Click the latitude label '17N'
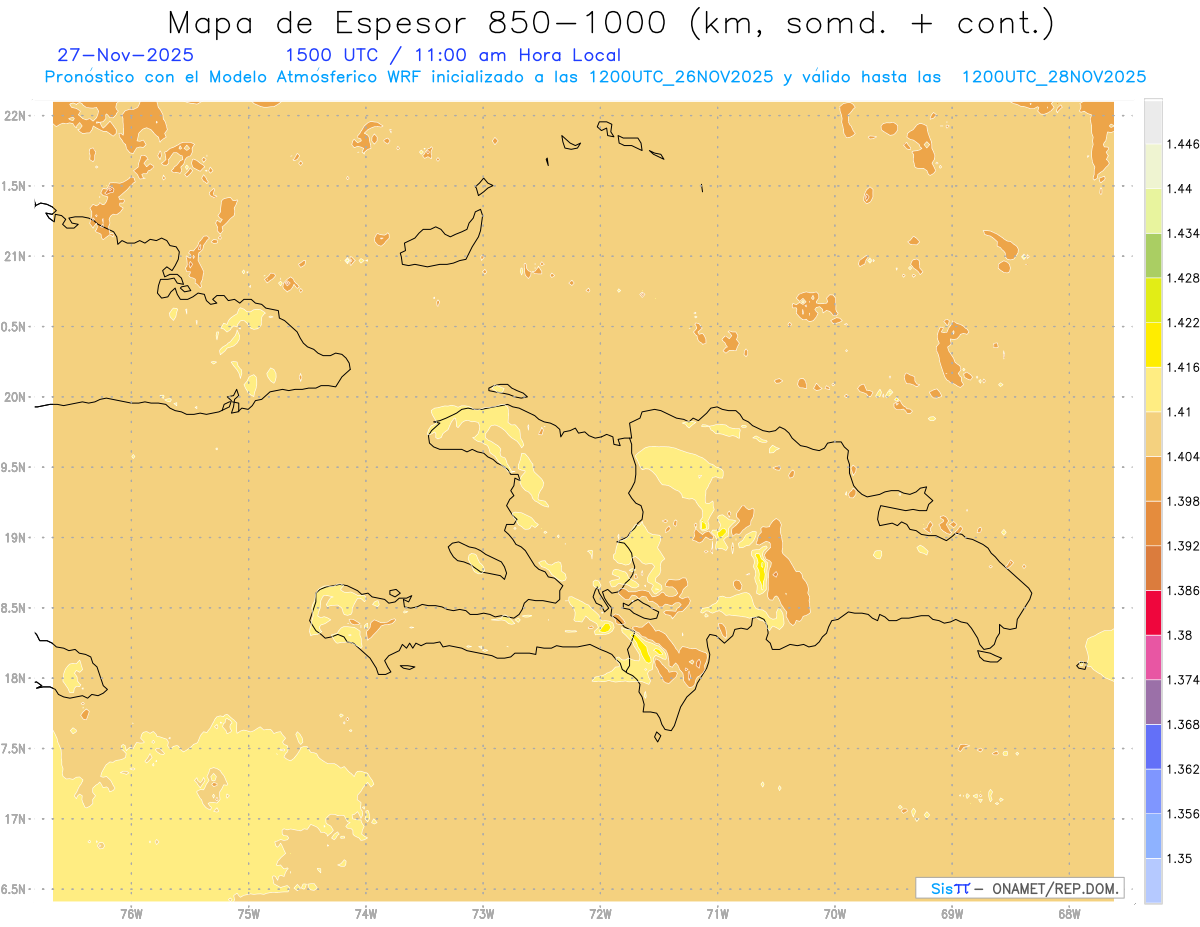 [x=14, y=819]
